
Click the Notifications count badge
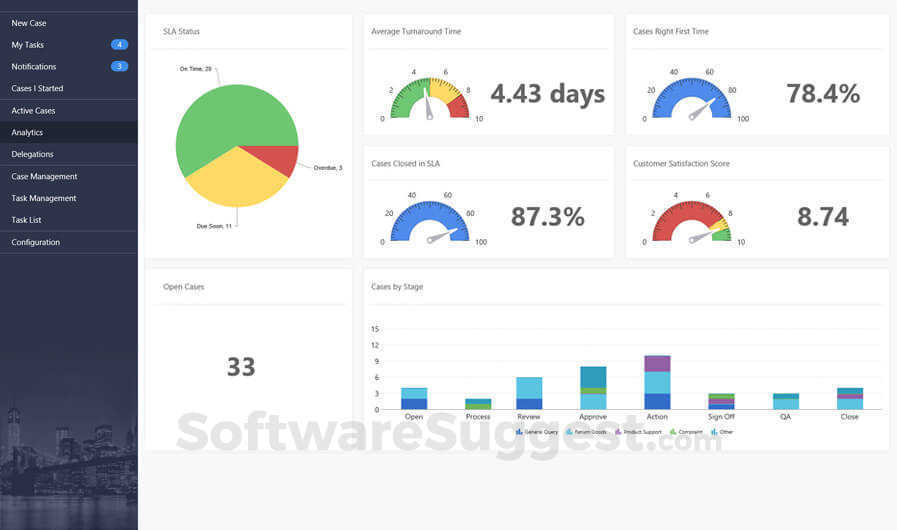[119, 66]
